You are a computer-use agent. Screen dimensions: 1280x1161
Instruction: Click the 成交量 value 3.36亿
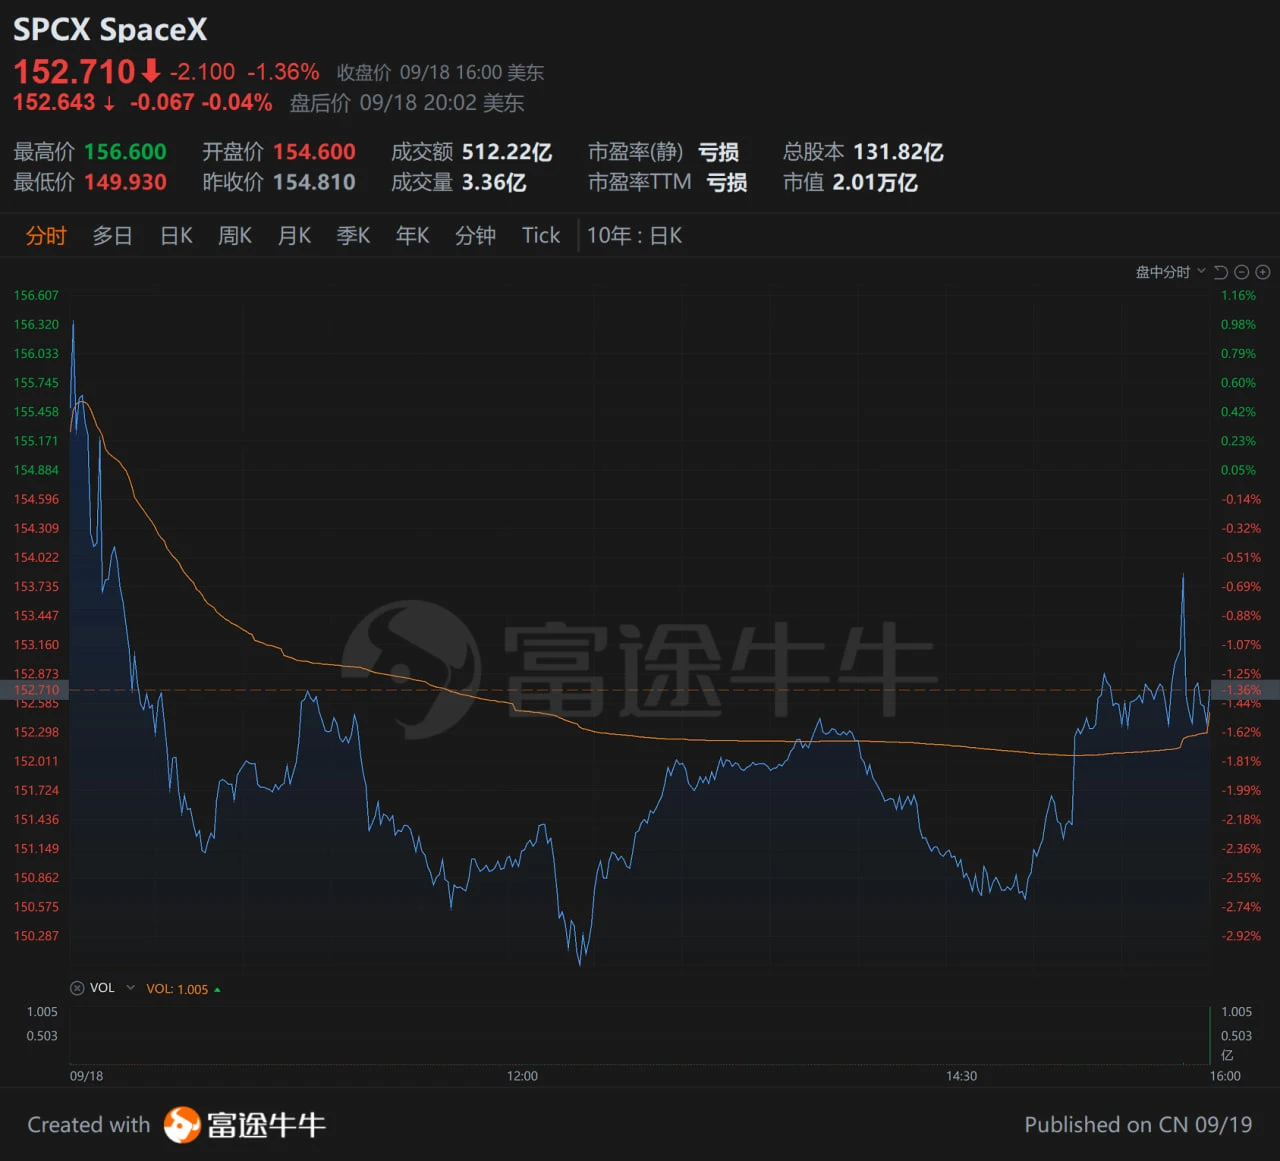point(494,182)
